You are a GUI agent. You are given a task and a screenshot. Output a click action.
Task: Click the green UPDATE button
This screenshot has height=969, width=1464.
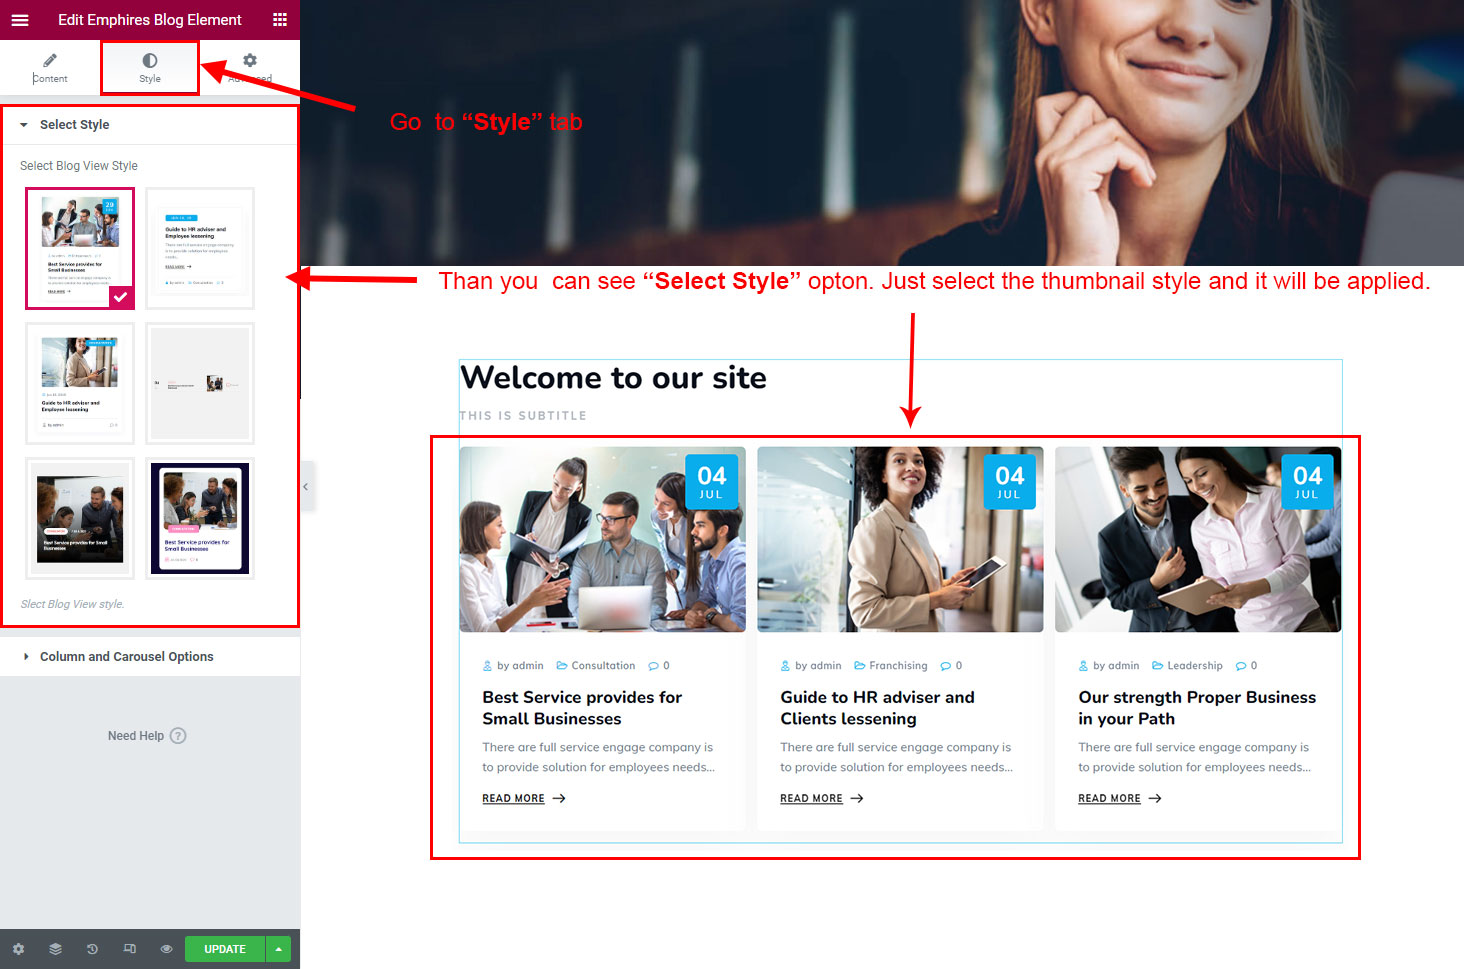point(225,949)
